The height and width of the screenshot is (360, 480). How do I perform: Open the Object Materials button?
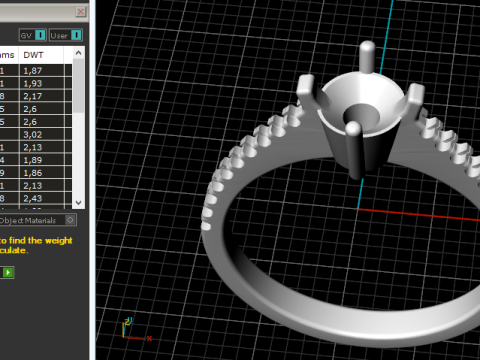37,220
